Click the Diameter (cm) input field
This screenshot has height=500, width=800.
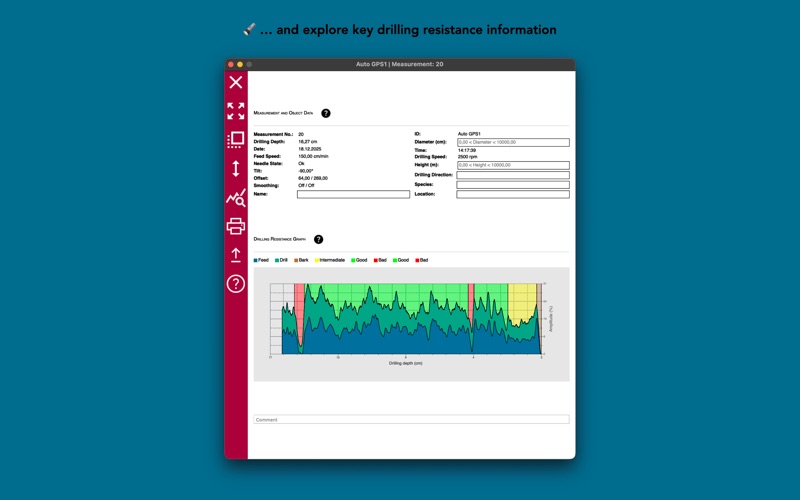tap(513, 142)
